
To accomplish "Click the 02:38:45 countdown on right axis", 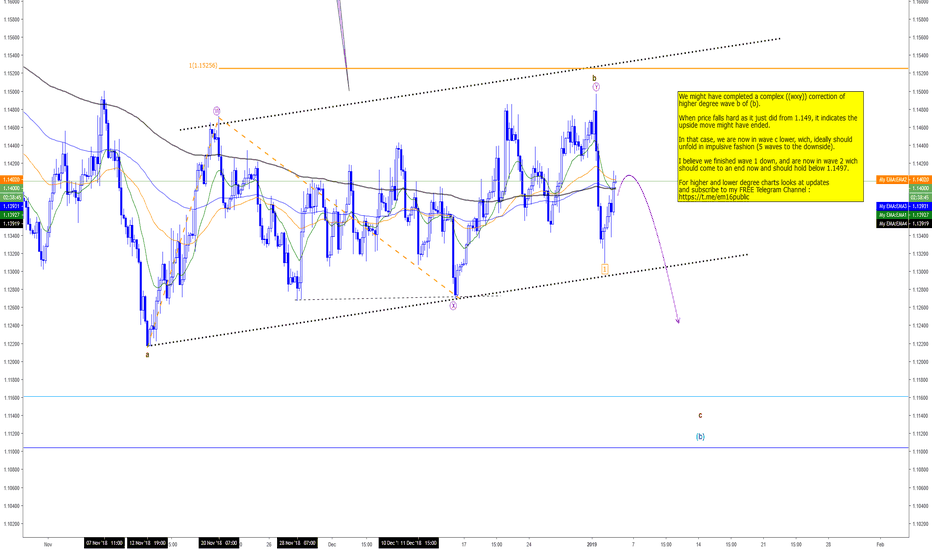I will tap(920, 197).
